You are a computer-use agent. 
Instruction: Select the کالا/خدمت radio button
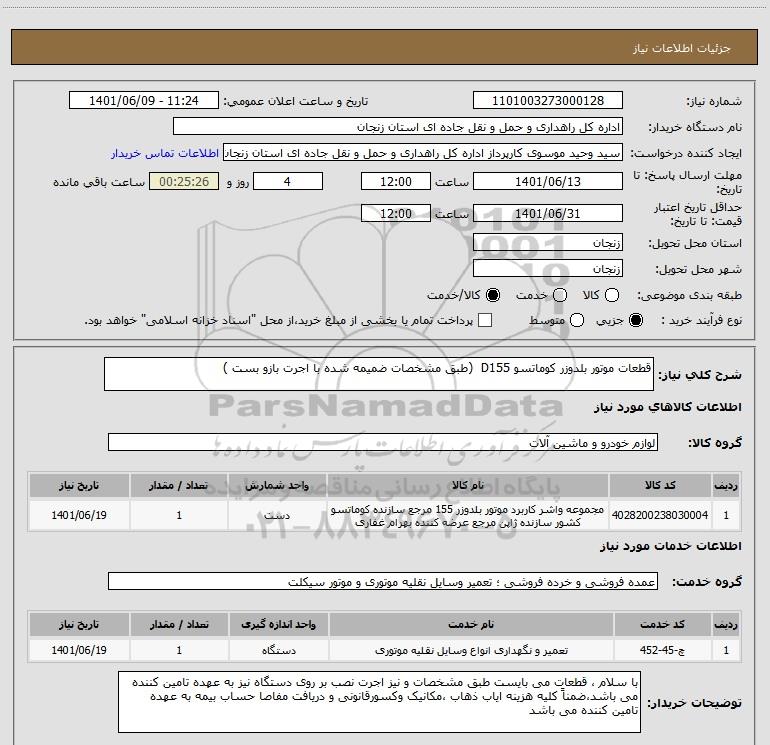click(x=493, y=295)
